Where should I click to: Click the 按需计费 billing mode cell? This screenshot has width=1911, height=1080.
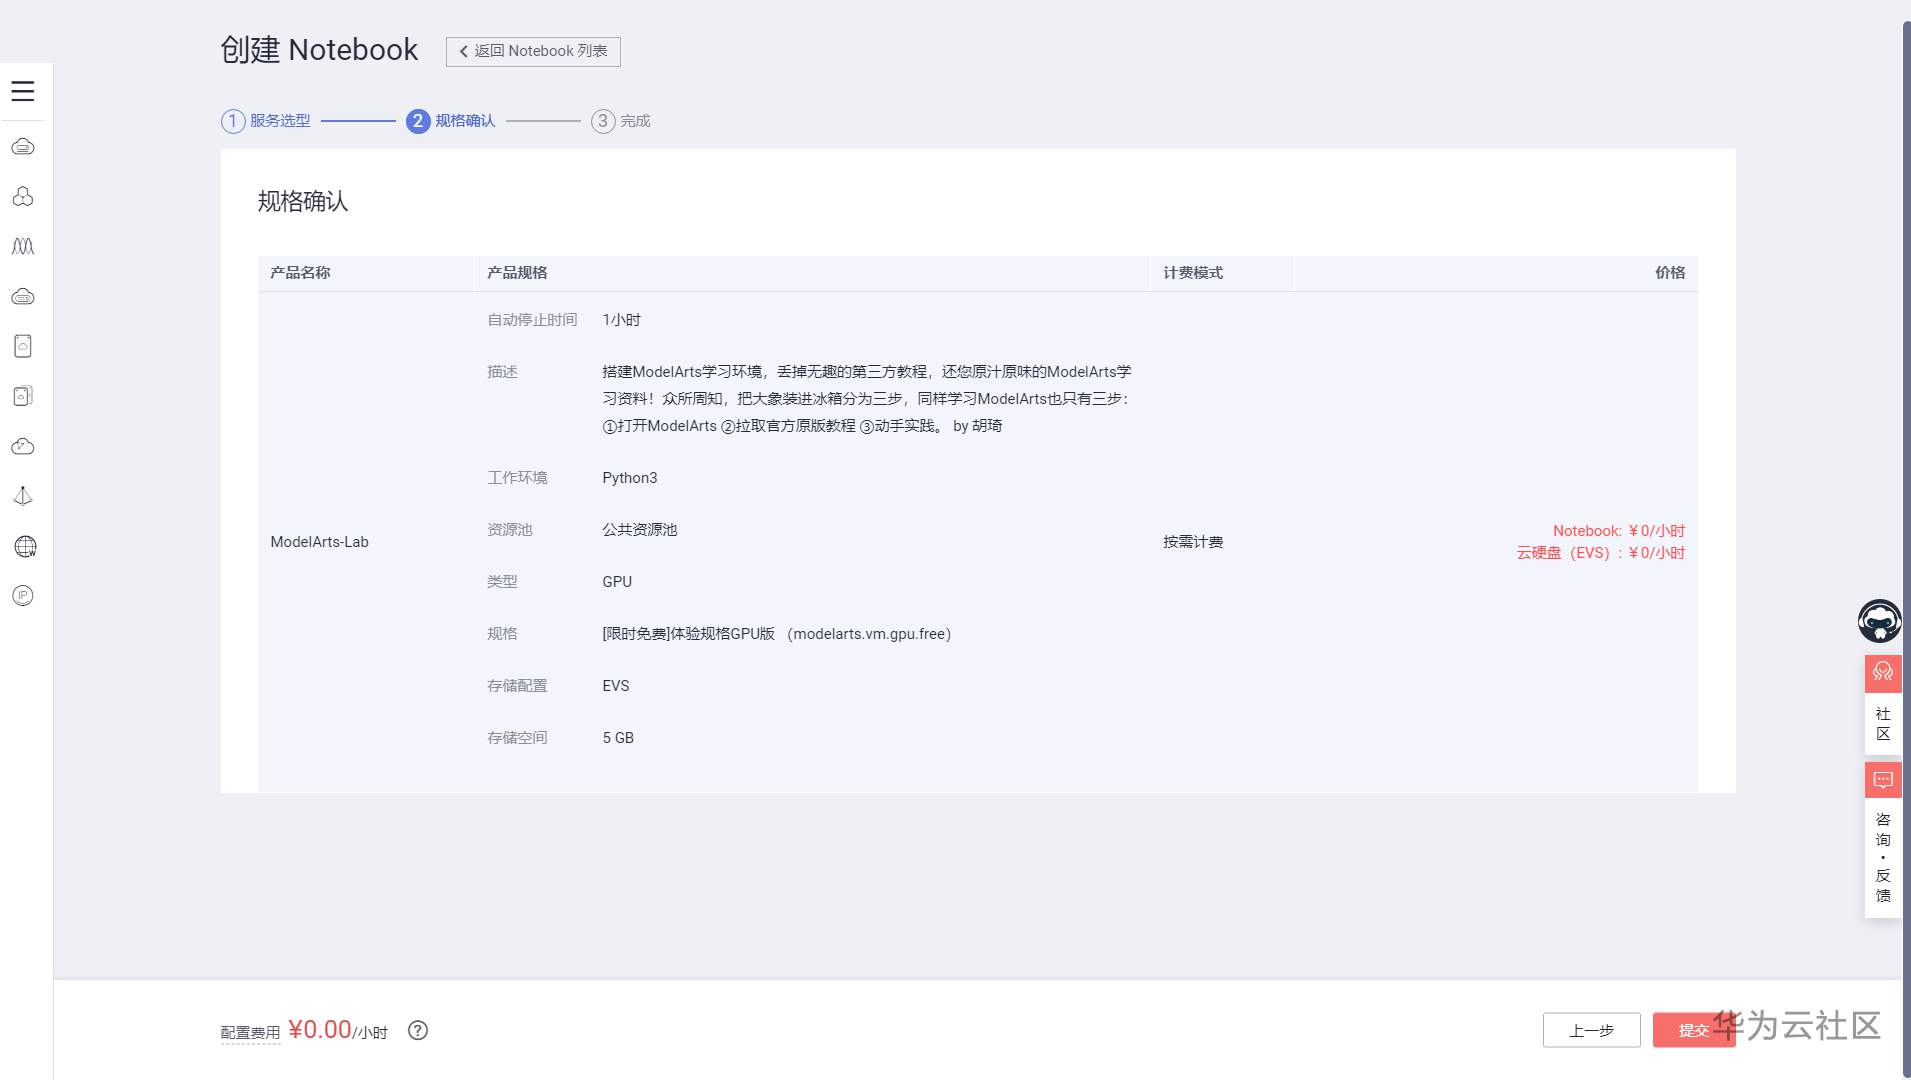coord(1193,542)
